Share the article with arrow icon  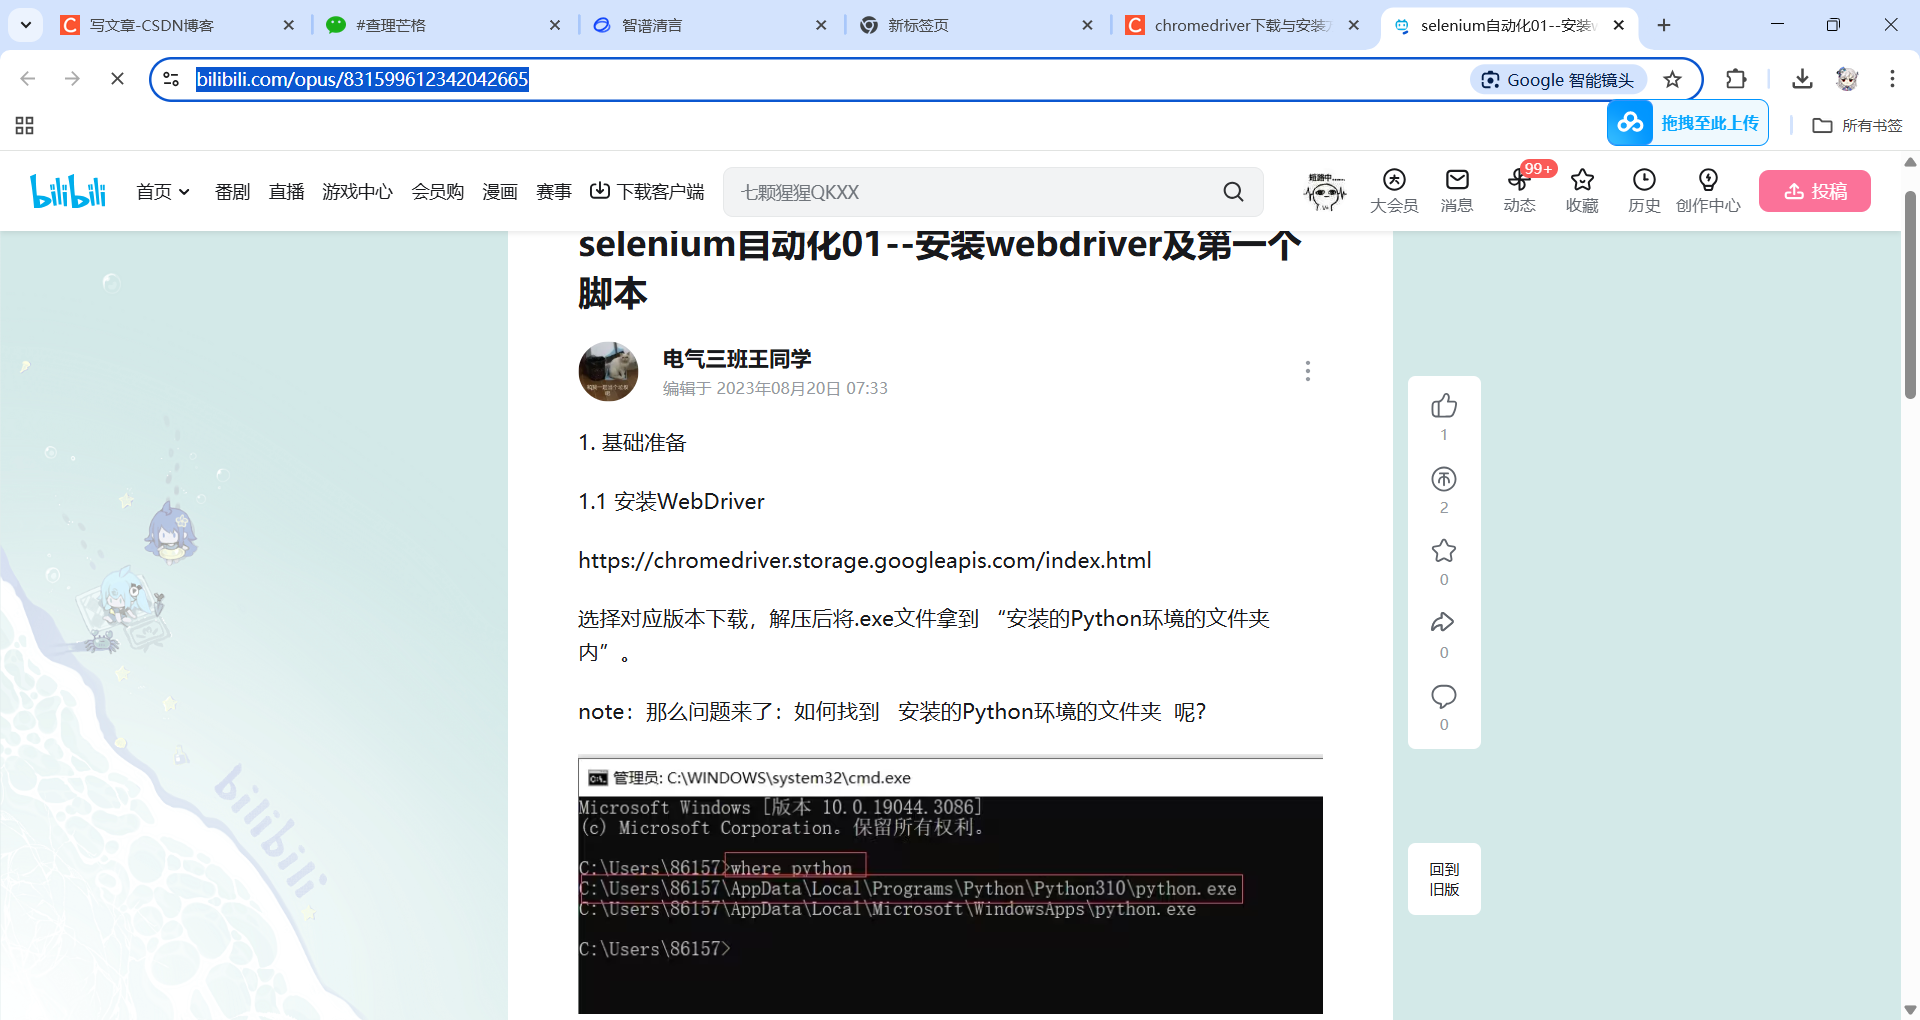pos(1444,623)
